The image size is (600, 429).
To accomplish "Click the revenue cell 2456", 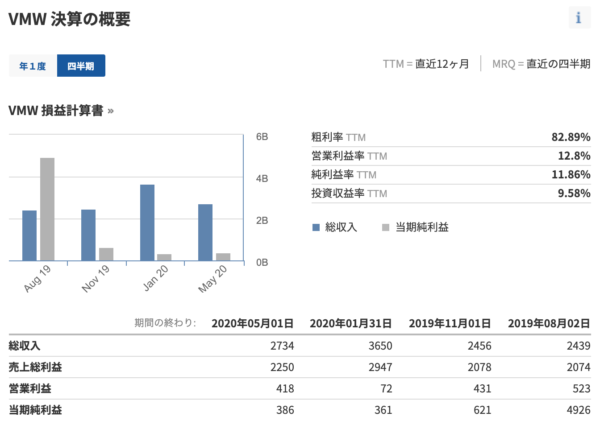I will click(x=479, y=346).
